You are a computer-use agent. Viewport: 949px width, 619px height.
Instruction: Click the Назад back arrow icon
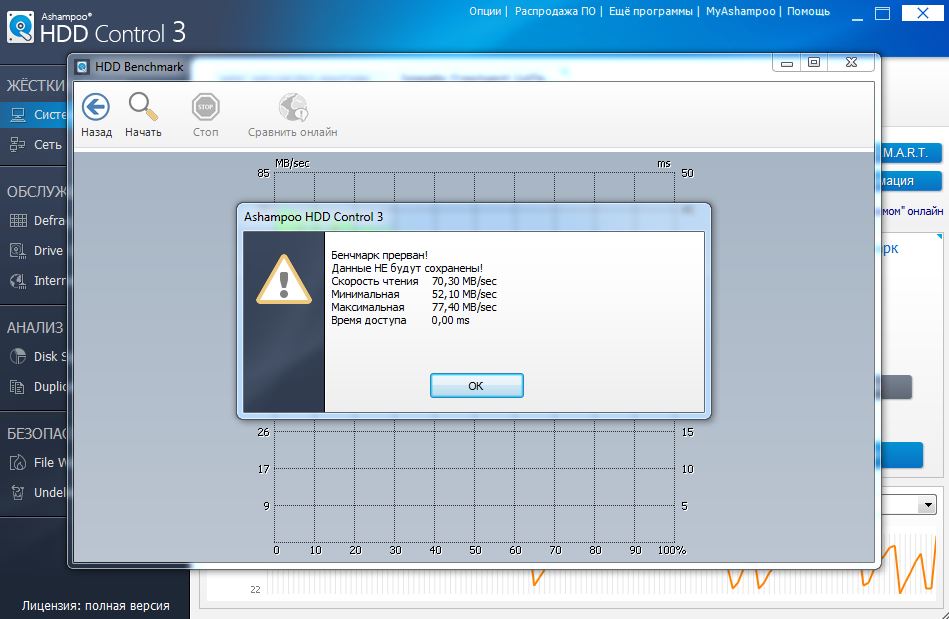(x=96, y=107)
